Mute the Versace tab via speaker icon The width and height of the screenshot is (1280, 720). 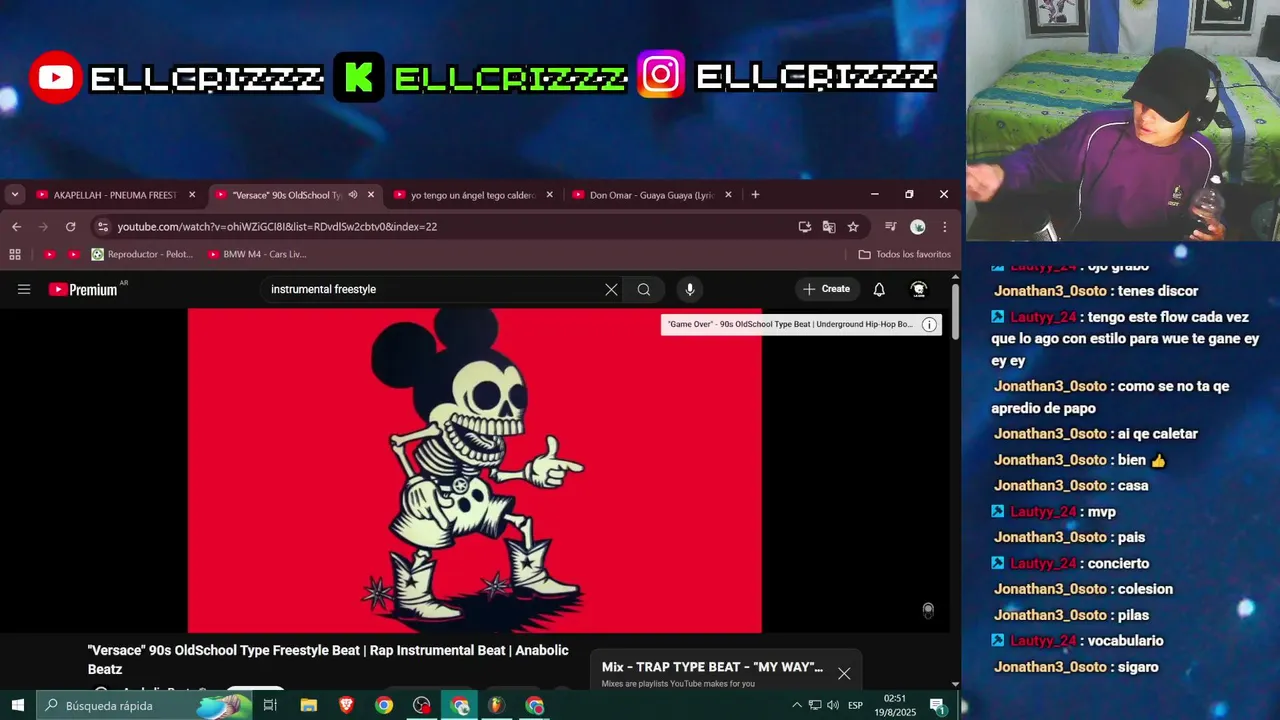353,195
